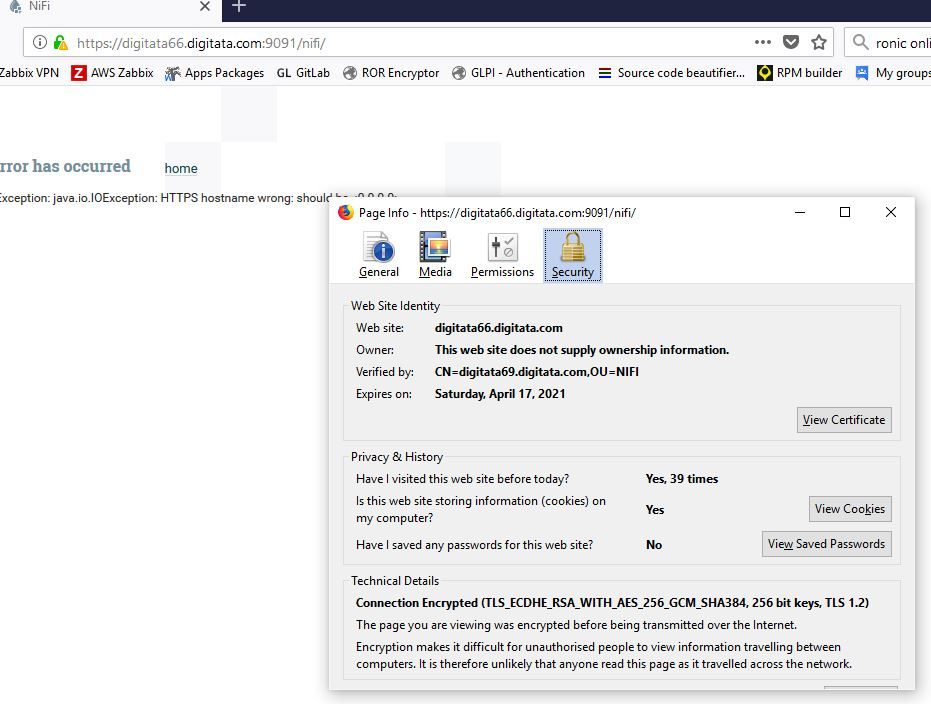Screen dimensions: 931x704
Task: Select the Verified by CN=digitata69 text
Action: coord(536,372)
